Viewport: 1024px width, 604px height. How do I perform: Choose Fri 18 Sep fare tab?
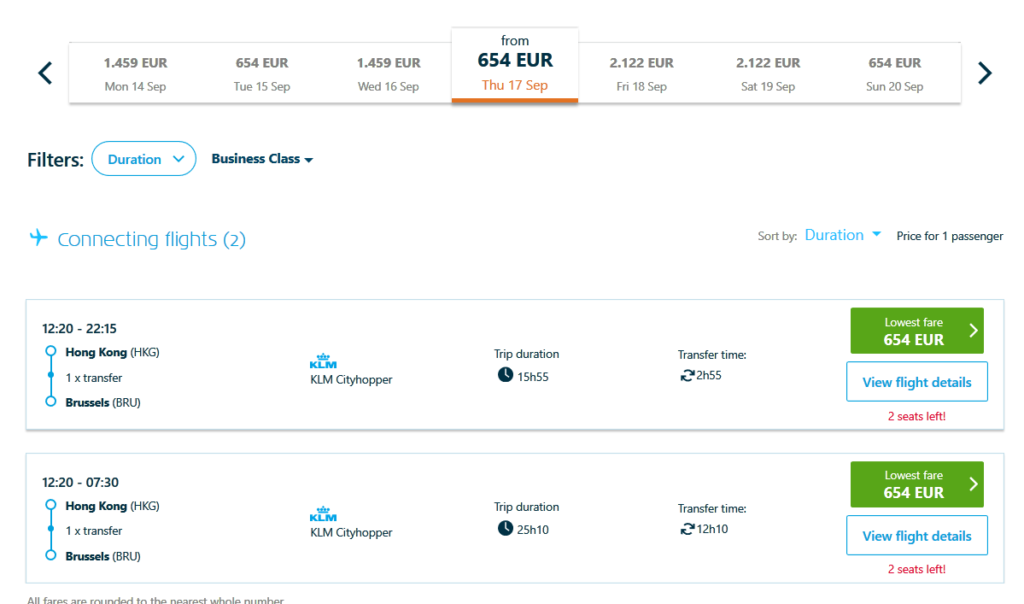point(641,73)
